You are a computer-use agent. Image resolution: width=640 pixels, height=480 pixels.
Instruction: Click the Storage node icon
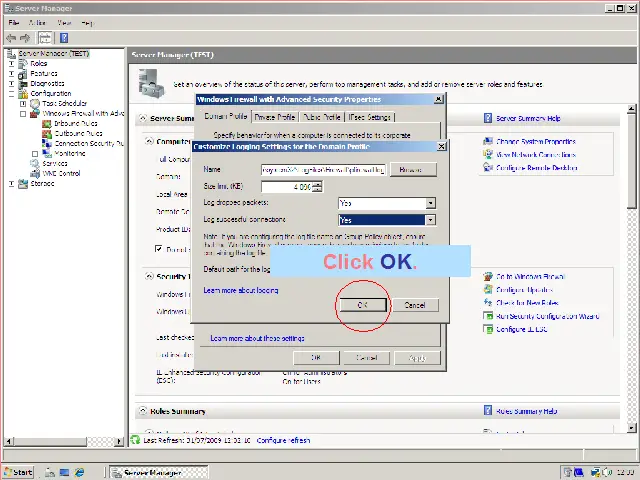click(x=23, y=184)
